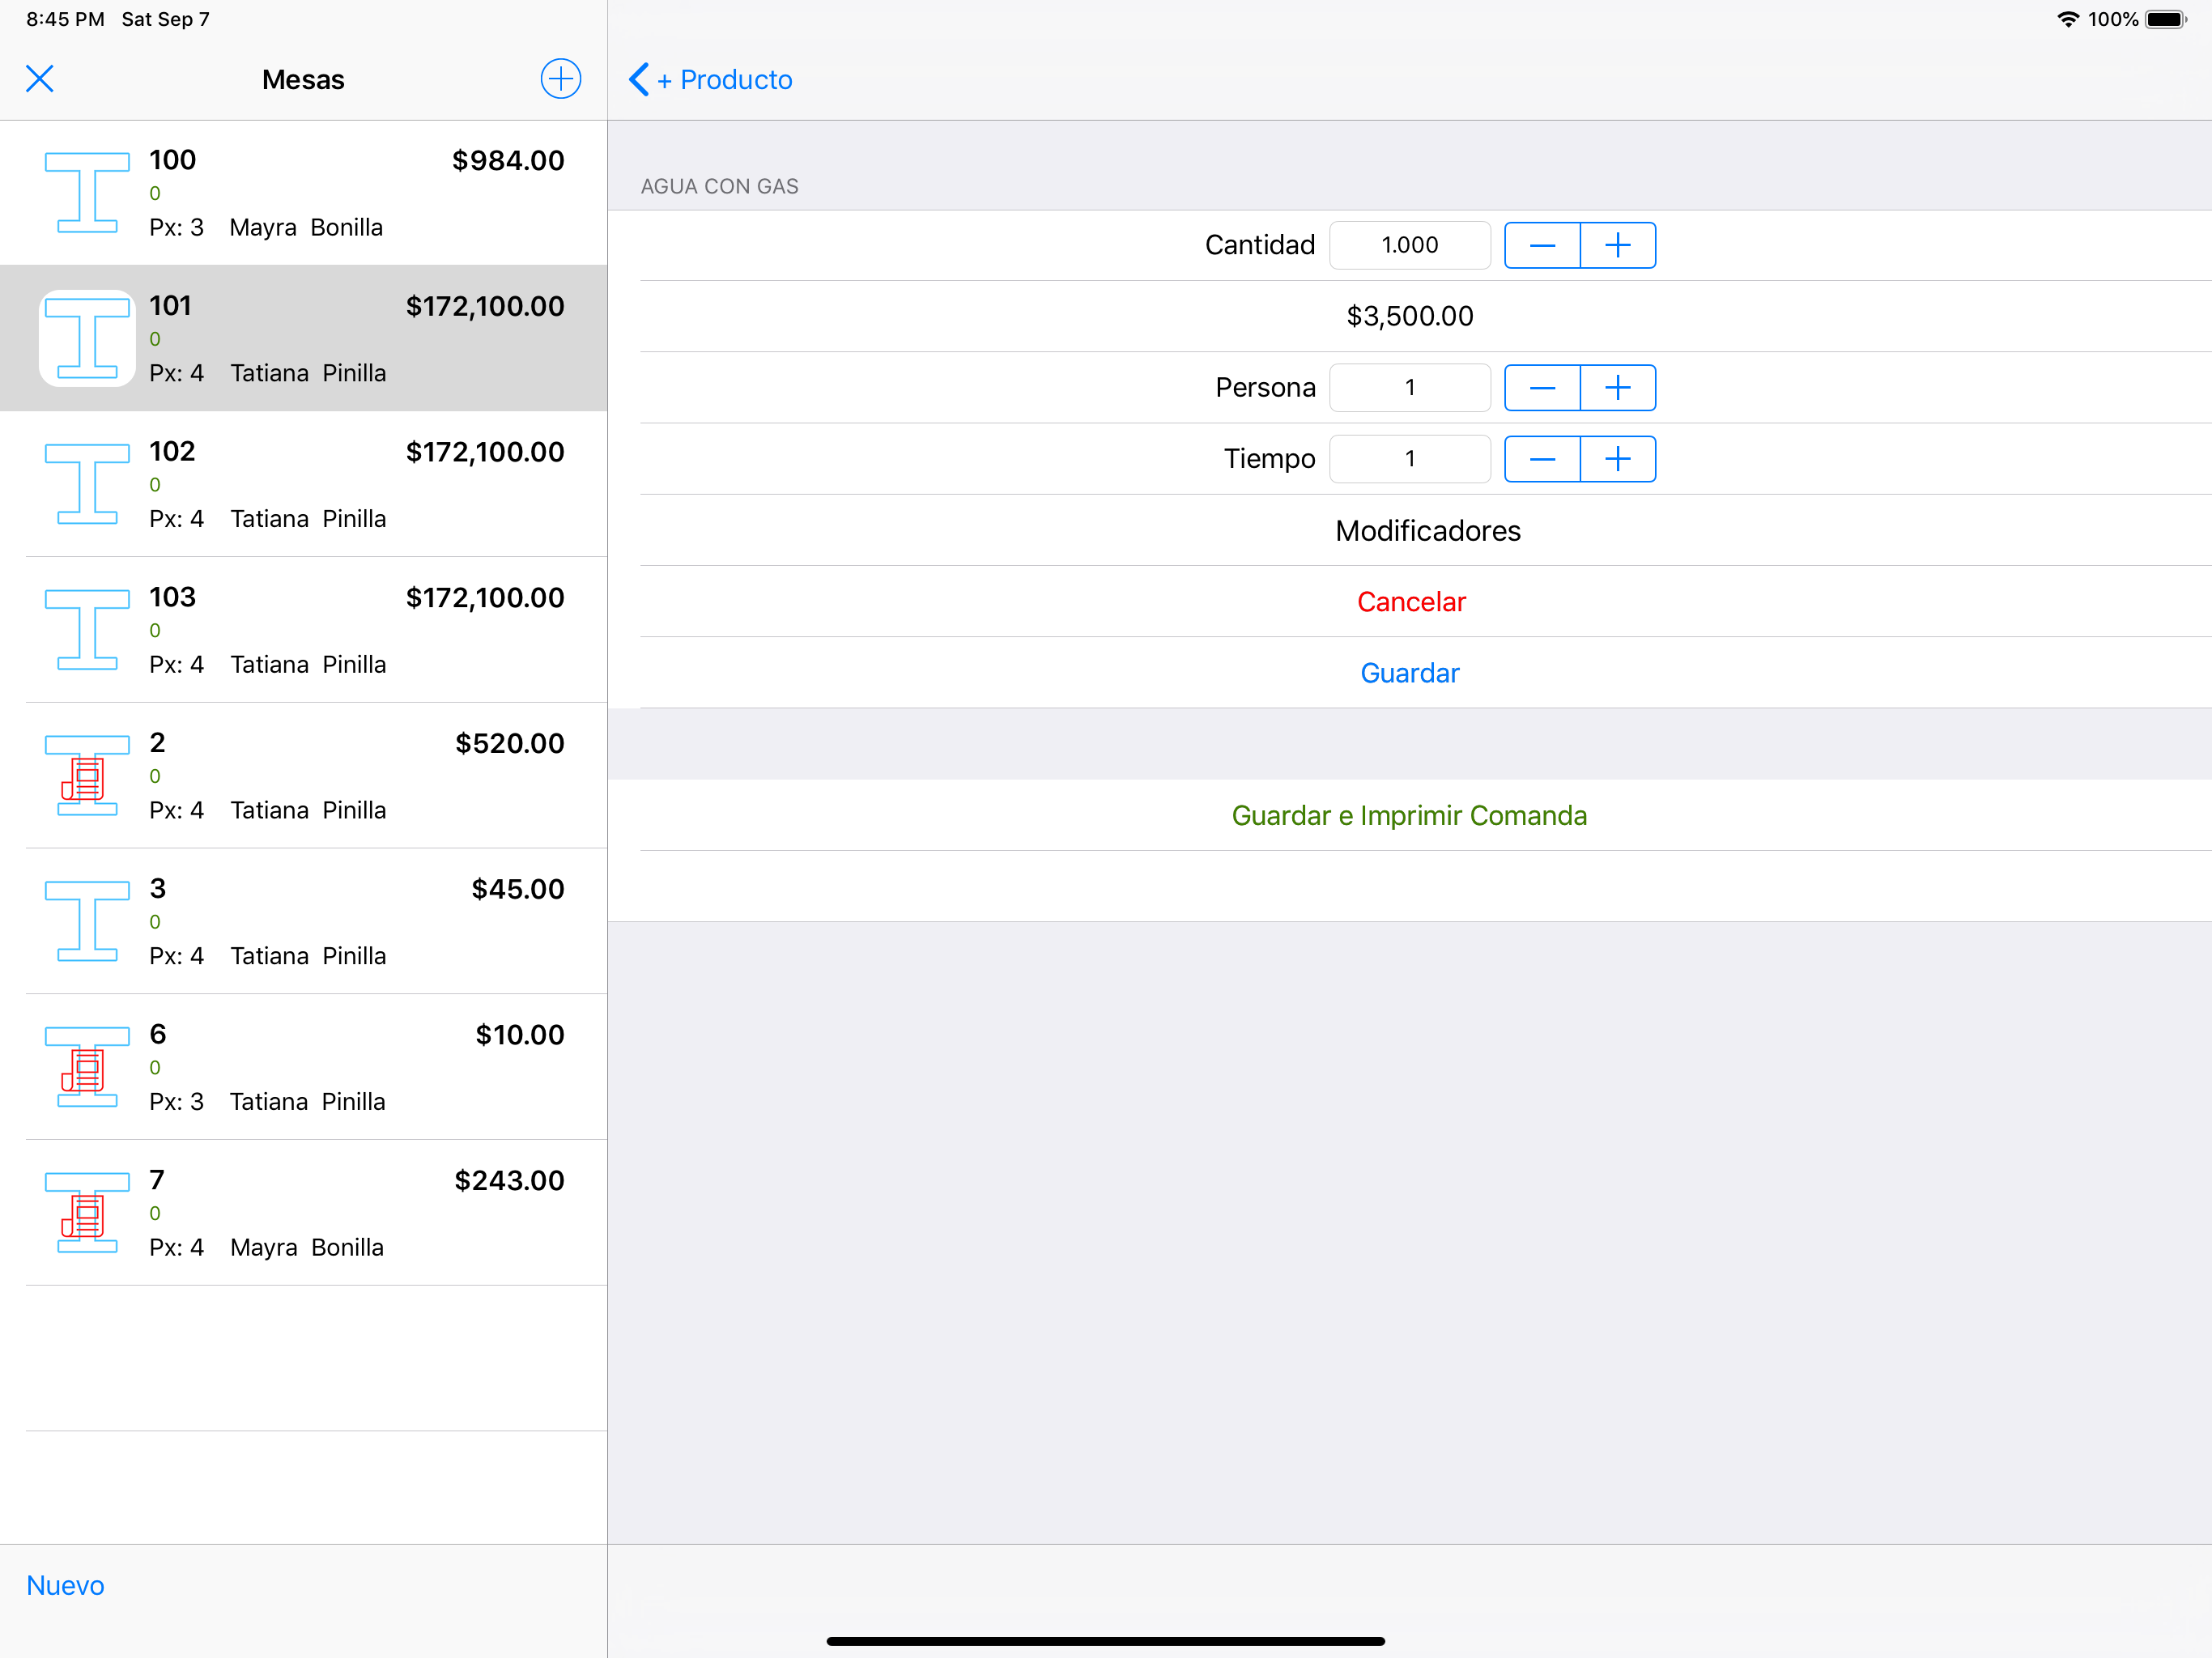The height and width of the screenshot is (1658, 2212).
Task: Edit the Cantidad field showing 1.000
Action: click(x=1410, y=246)
